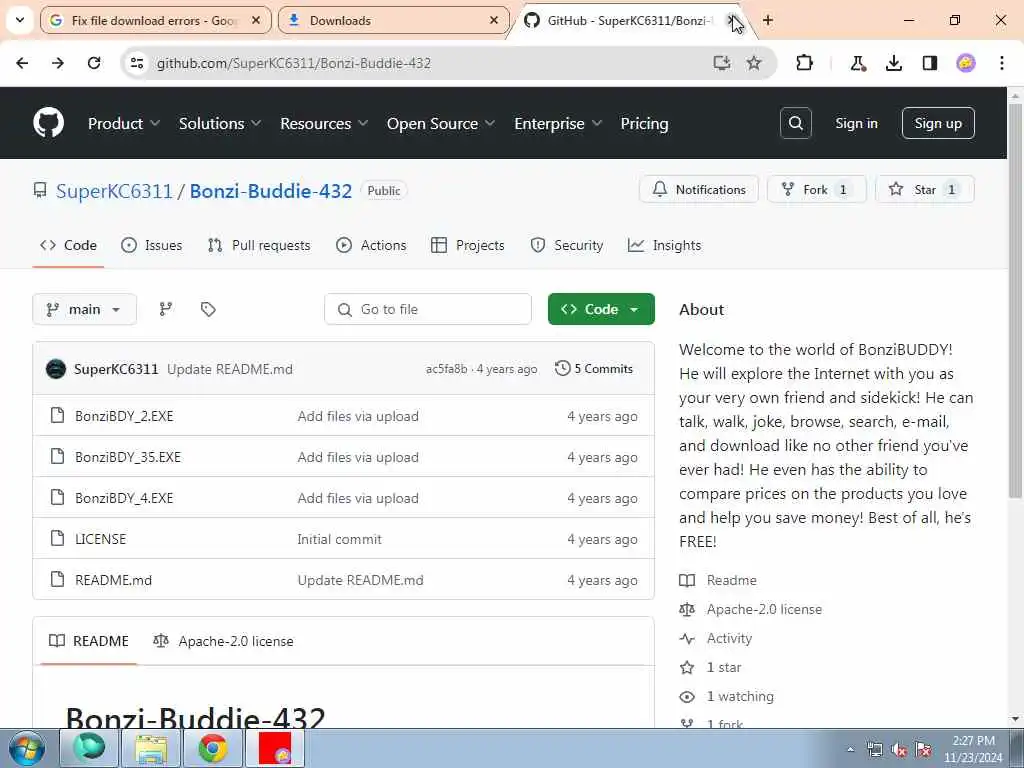Open the 5 Commits history link
Viewport: 1024px width, 768px height.
[x=594, y=369]
